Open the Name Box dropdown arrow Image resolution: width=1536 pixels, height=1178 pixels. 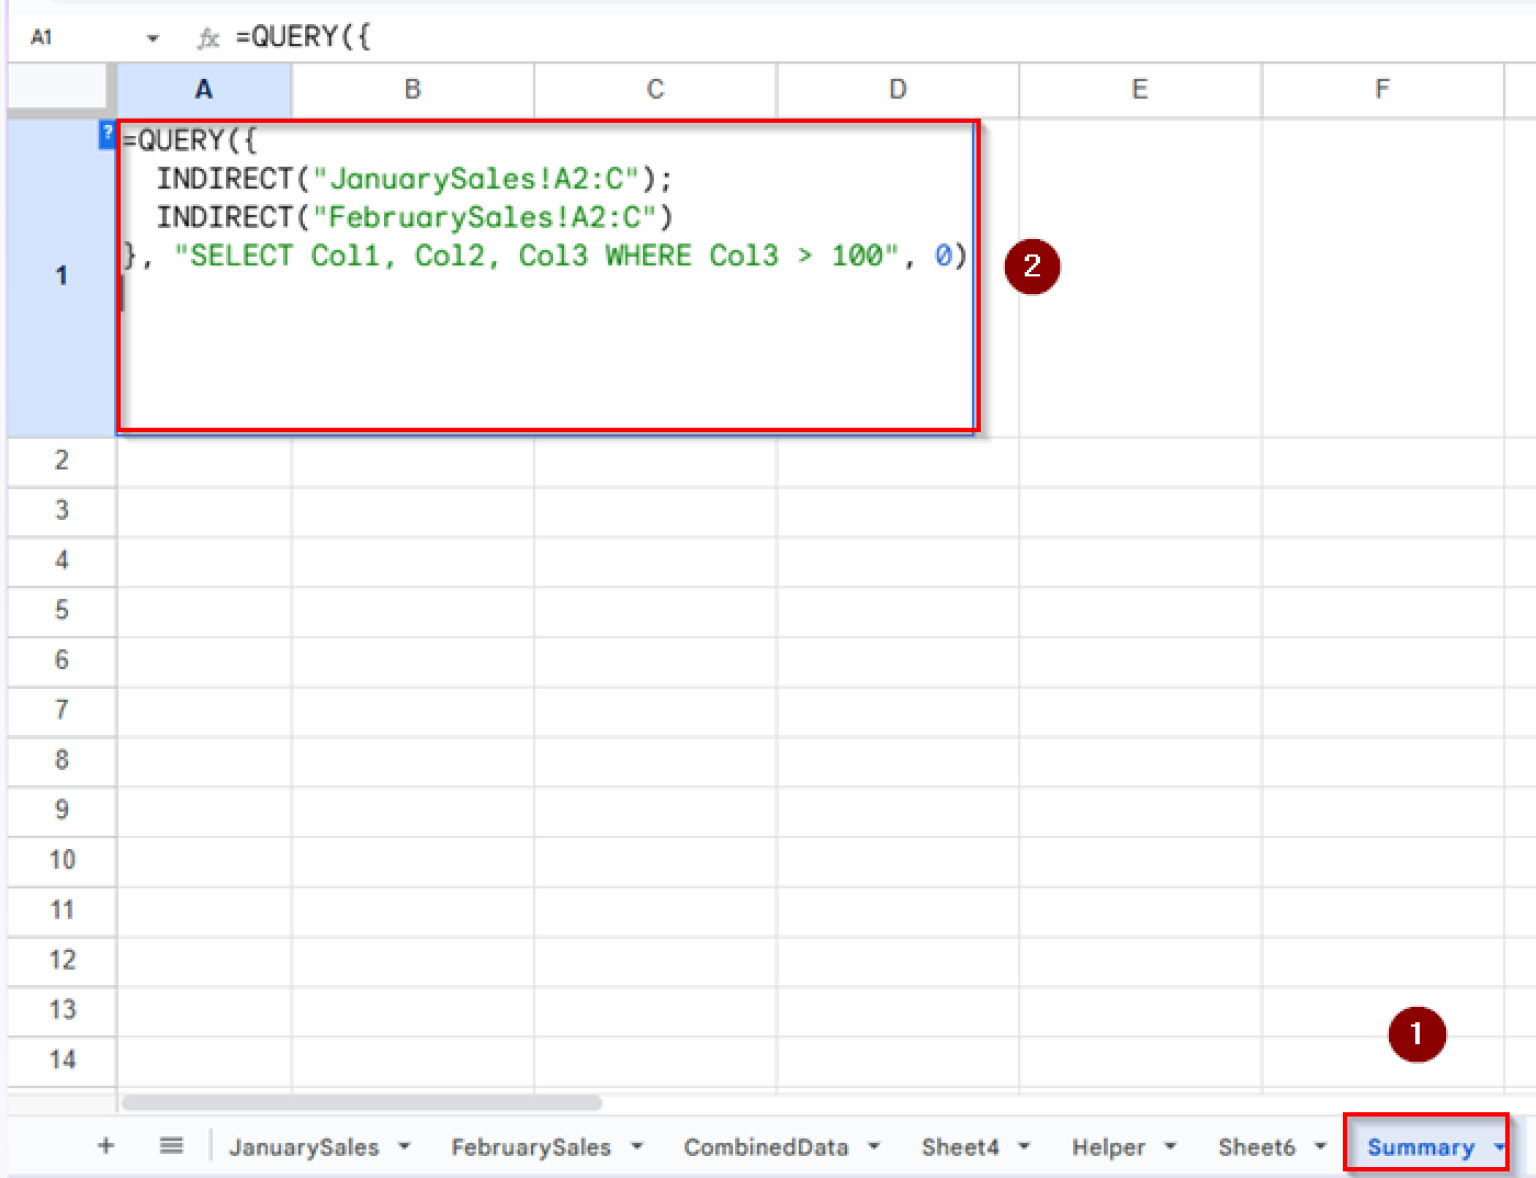tap(152, 37)
